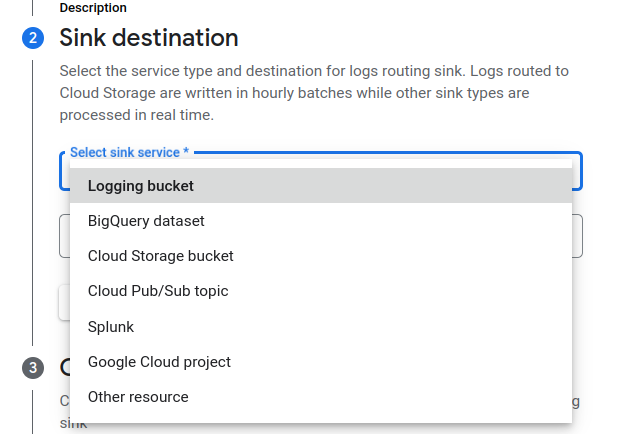Screen dimensions: 628x434
Task: Click the vertical stepper line under step 2
Action: coord(32,203)
